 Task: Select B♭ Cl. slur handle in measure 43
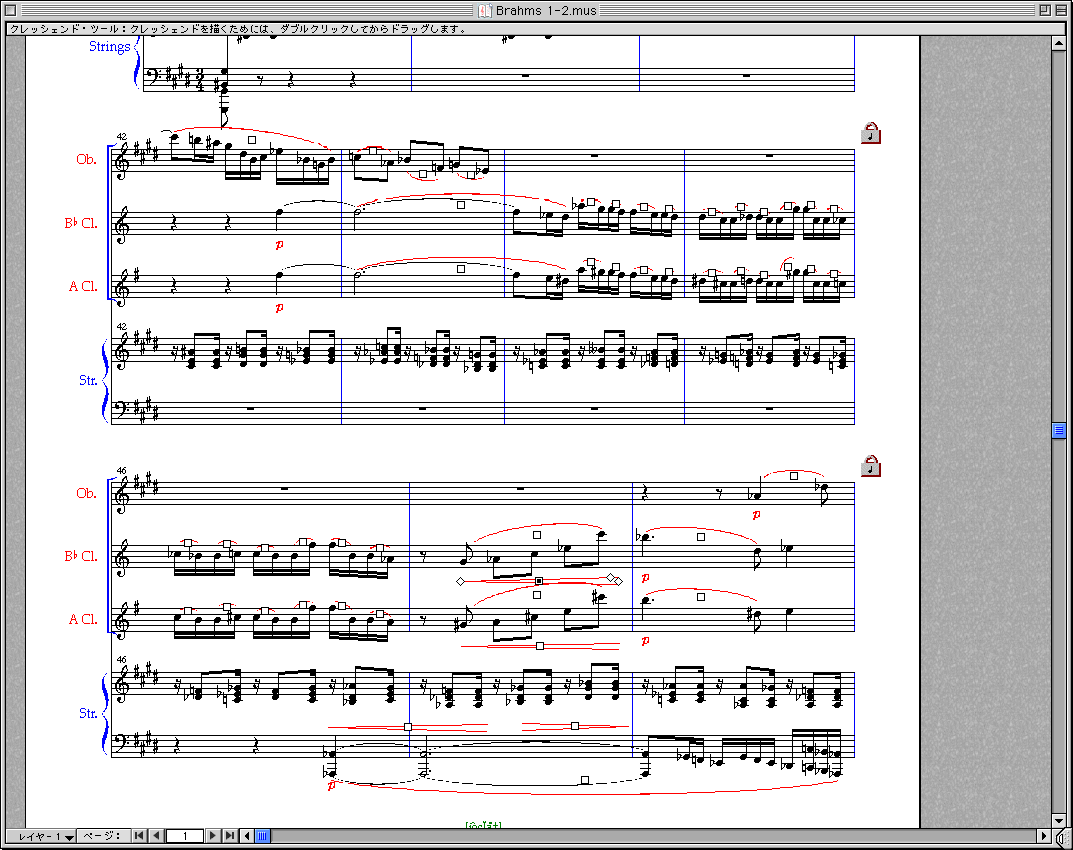[x=461, y=205]
